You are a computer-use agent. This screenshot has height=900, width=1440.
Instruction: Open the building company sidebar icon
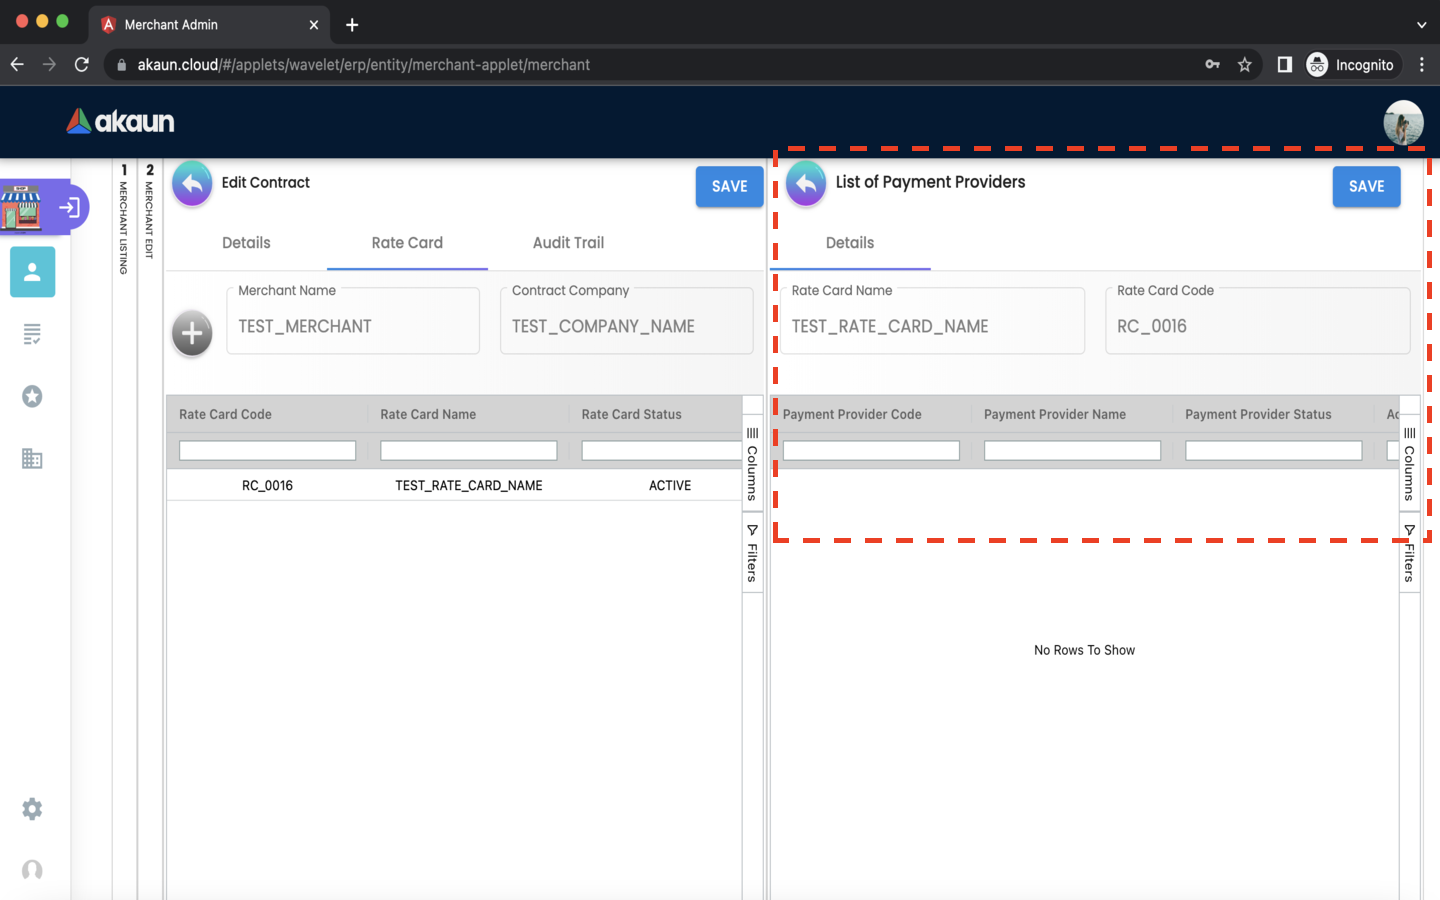point(32,459)
